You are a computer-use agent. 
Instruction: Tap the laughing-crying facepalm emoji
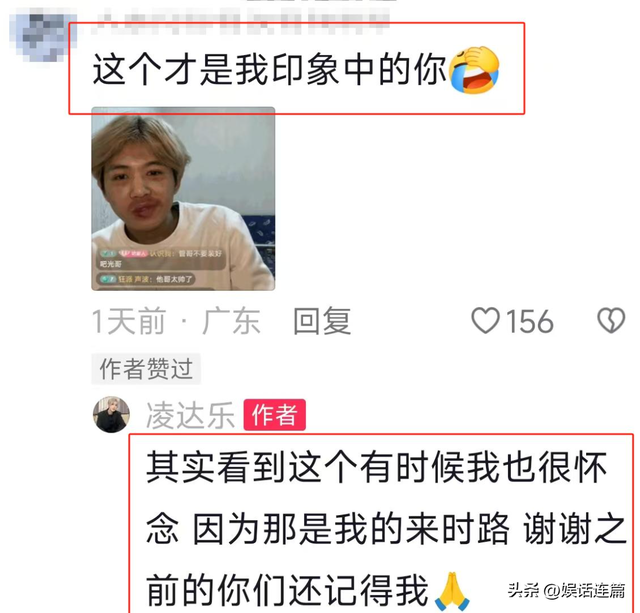pos(474,70)
